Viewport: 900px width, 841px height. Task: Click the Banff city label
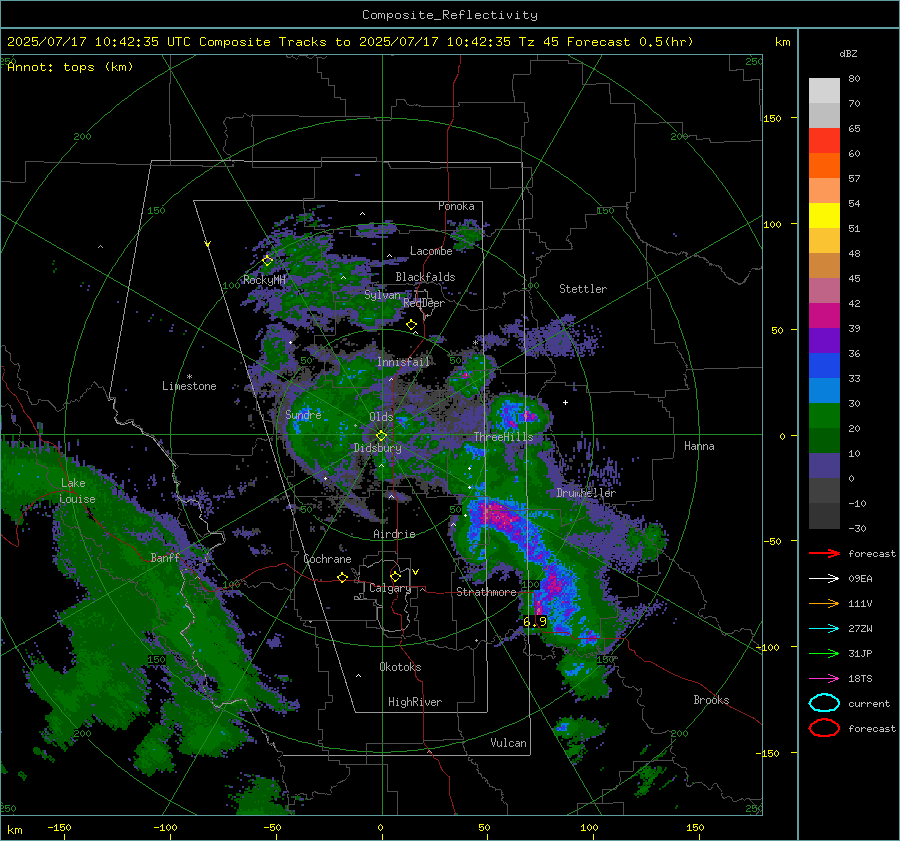[165, 557]
